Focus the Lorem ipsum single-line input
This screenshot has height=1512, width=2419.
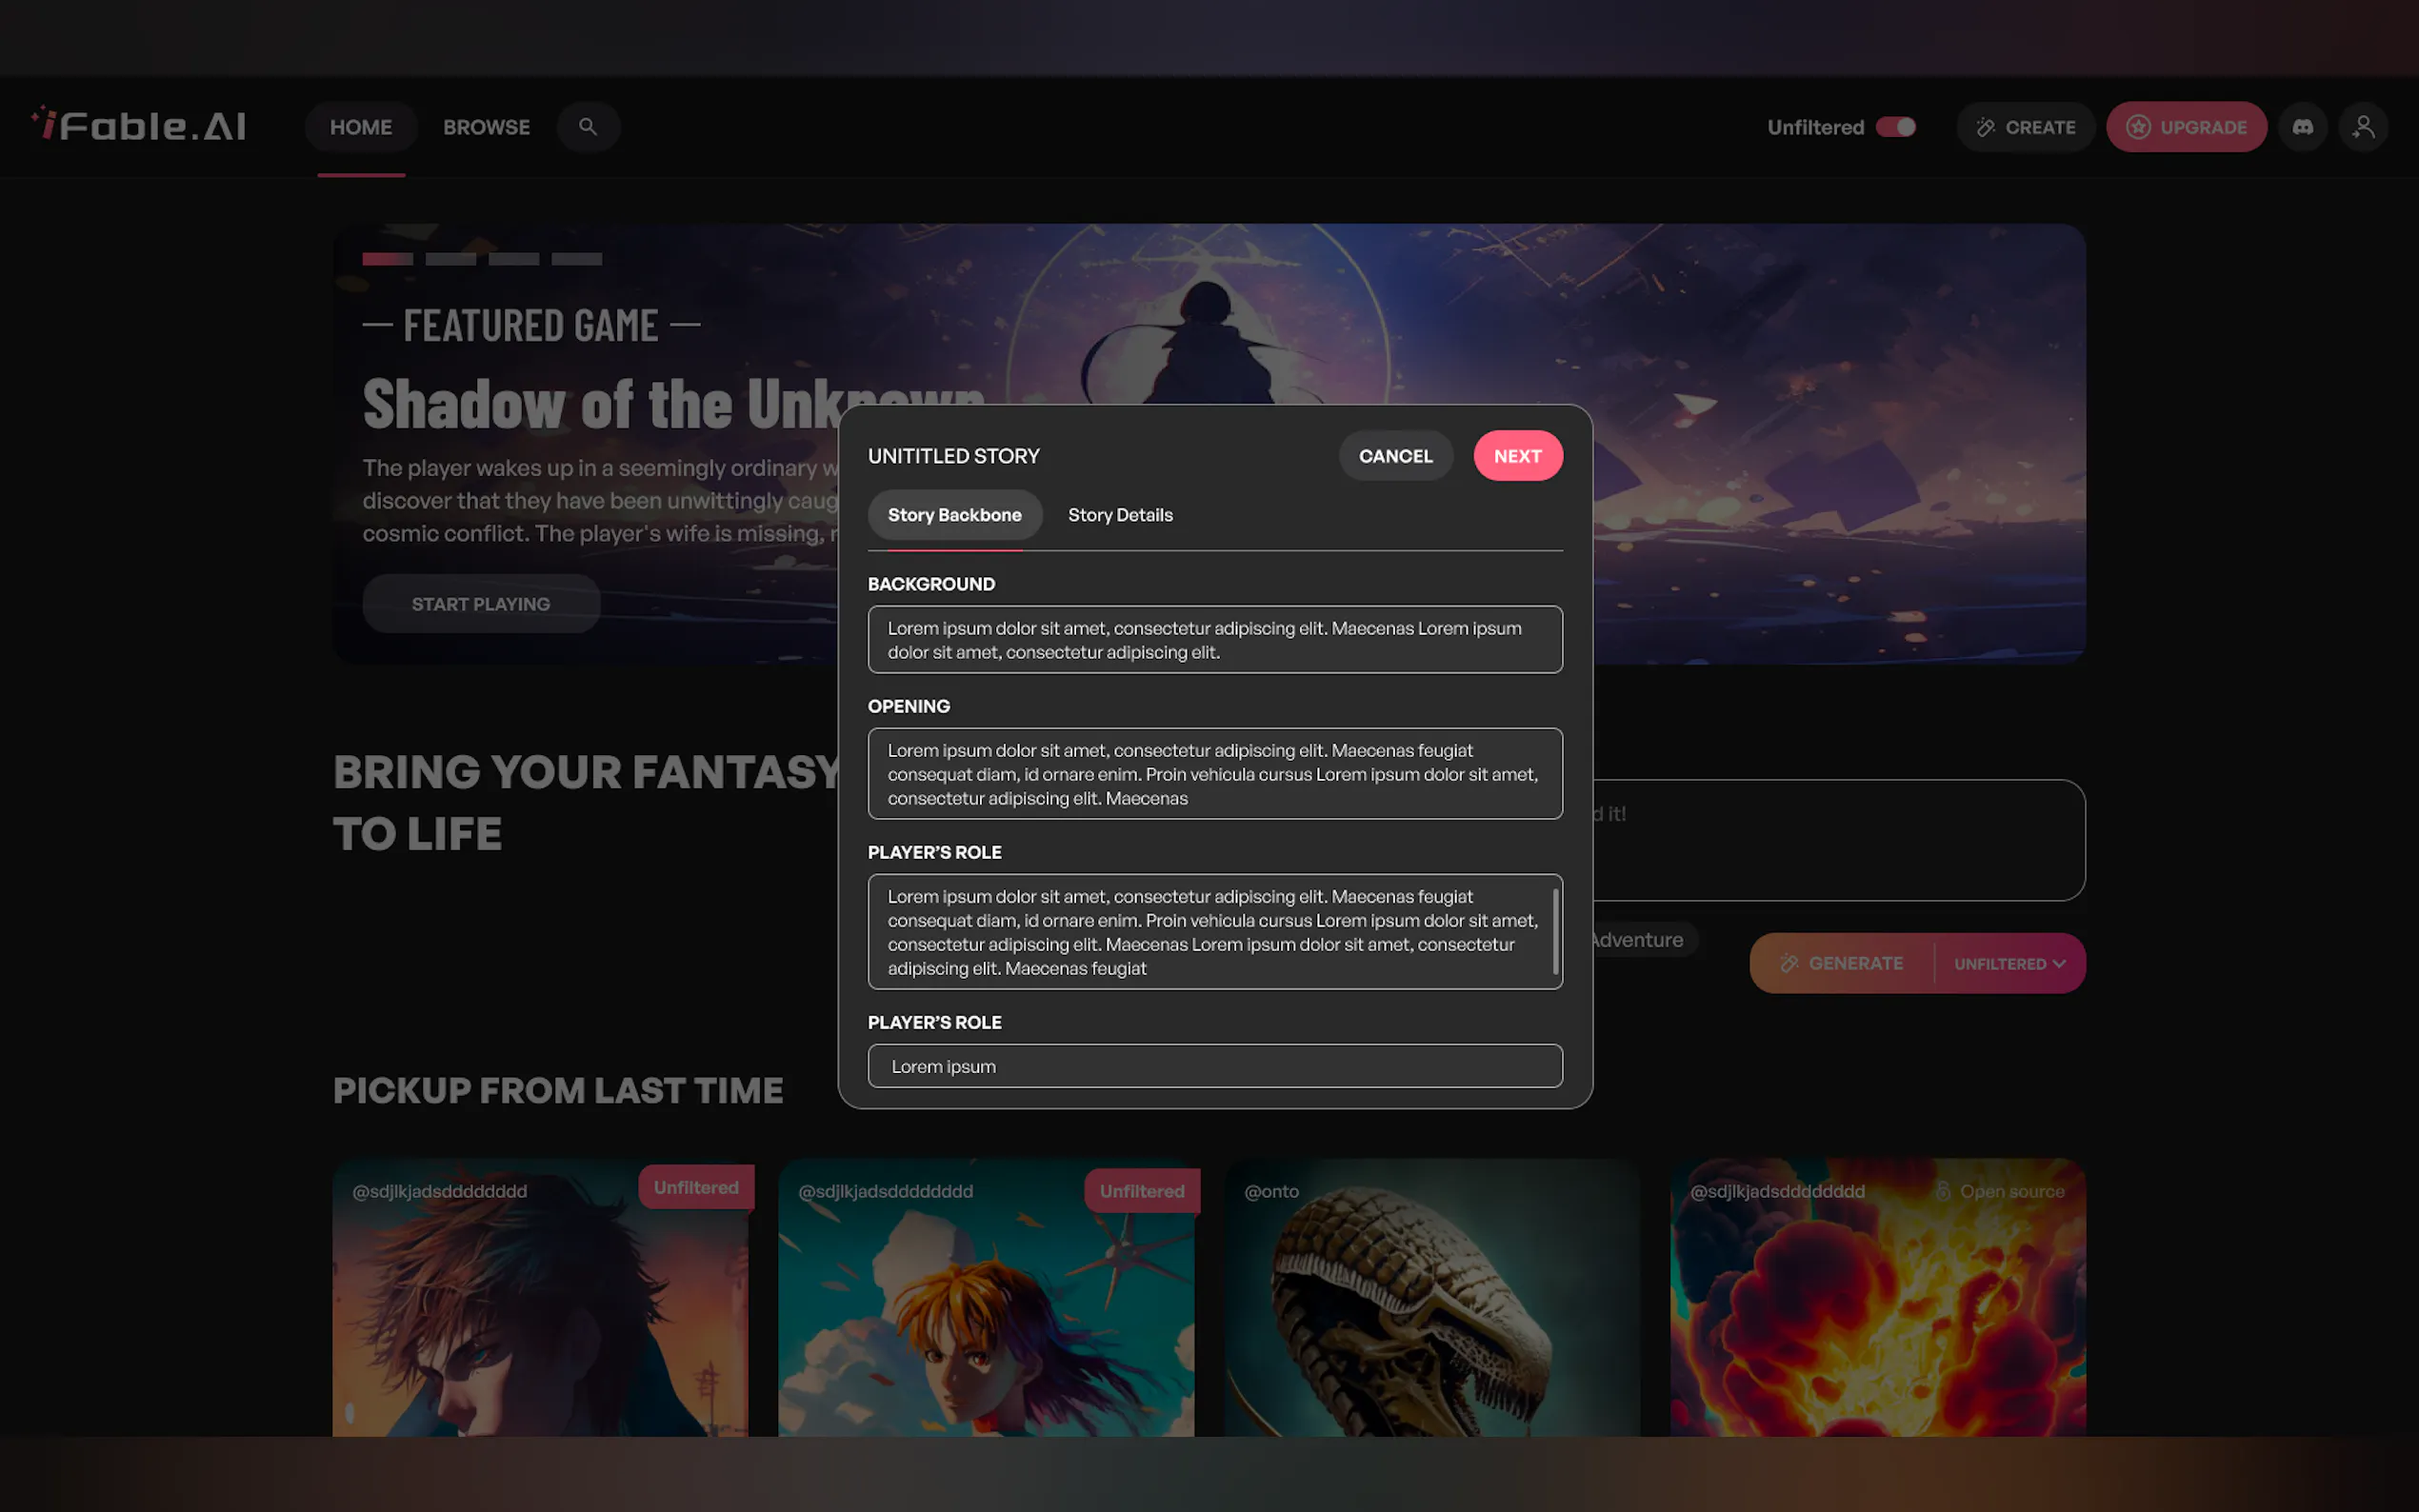click(1214, 1066)
